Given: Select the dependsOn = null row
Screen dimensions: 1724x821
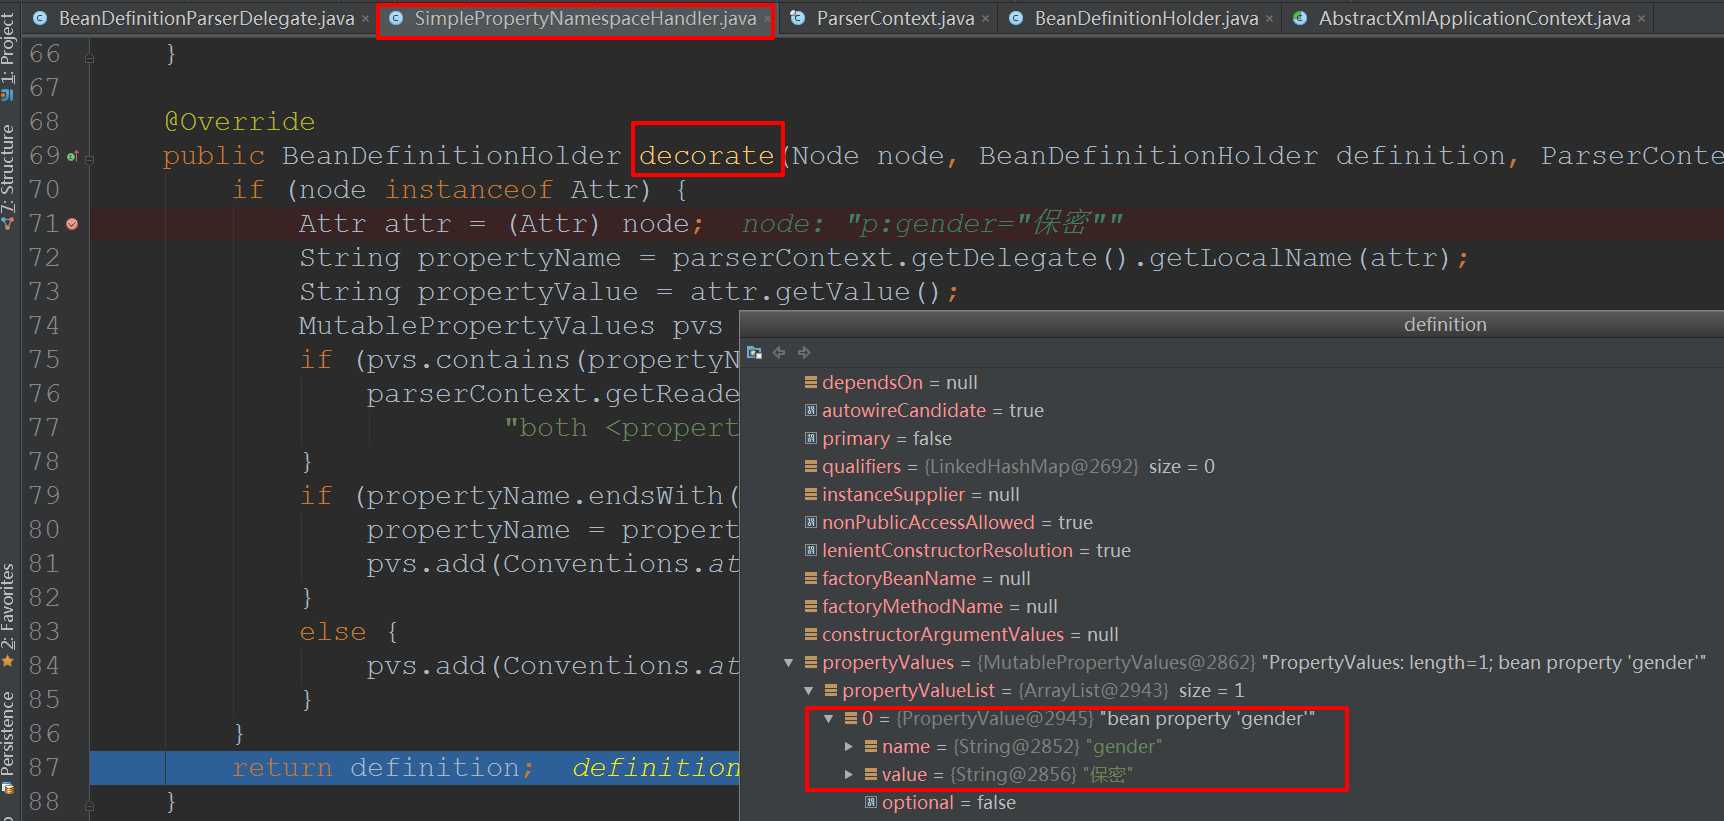Looking at the screenshot, I should click(1232, 382).
